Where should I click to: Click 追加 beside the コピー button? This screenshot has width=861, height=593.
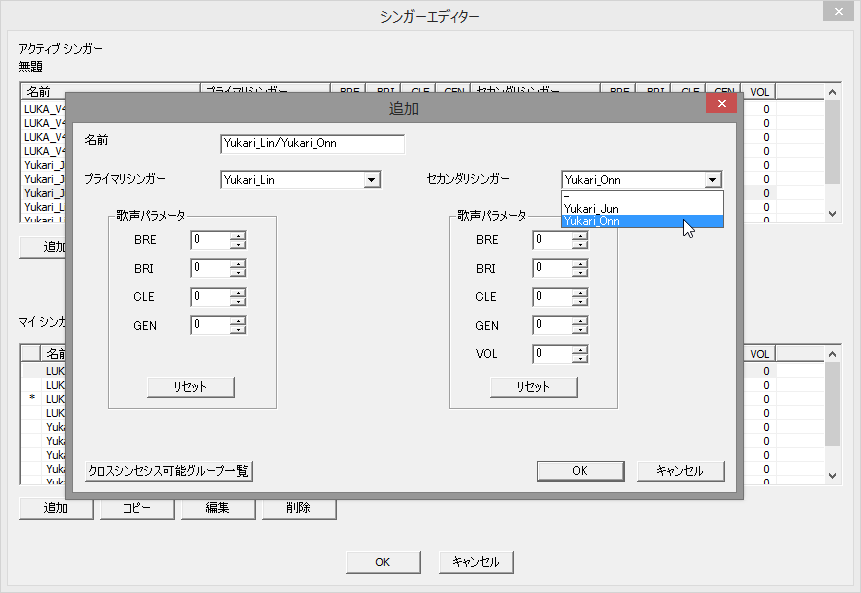56,508
